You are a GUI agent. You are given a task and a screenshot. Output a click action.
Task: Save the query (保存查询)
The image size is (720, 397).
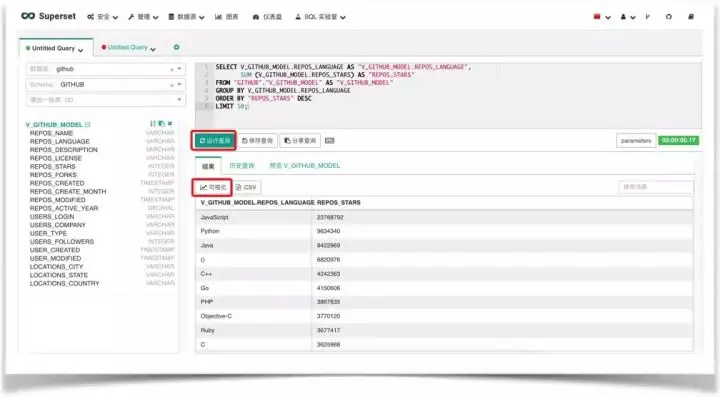pos(257,140)
